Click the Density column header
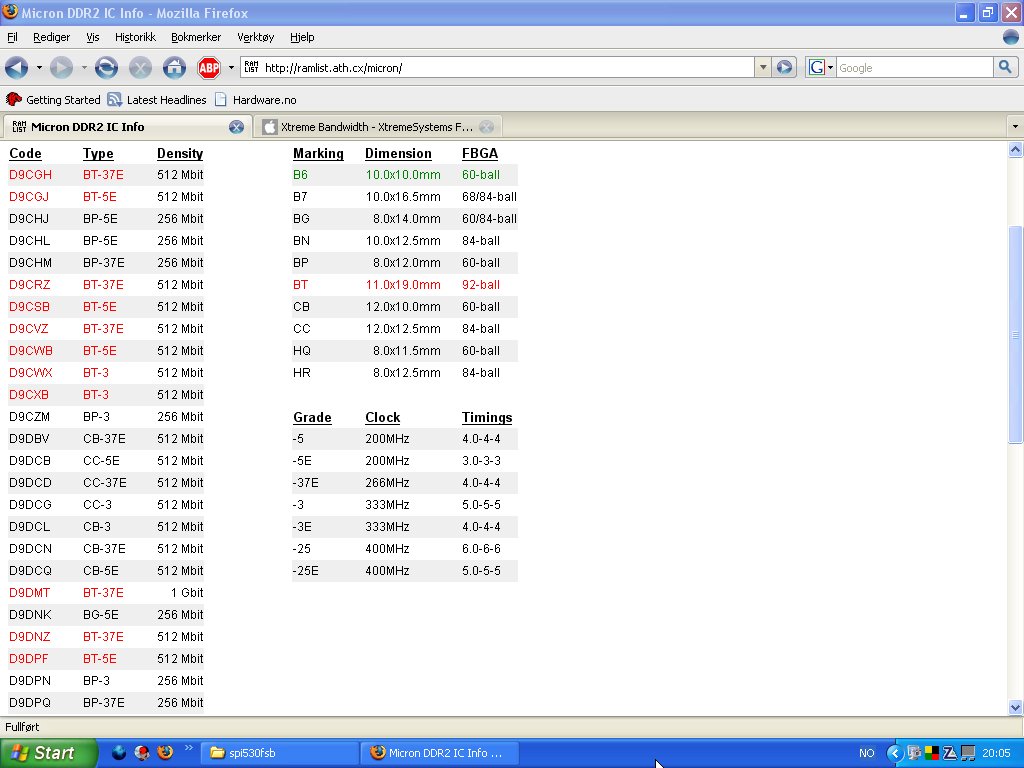 [180, 153]
